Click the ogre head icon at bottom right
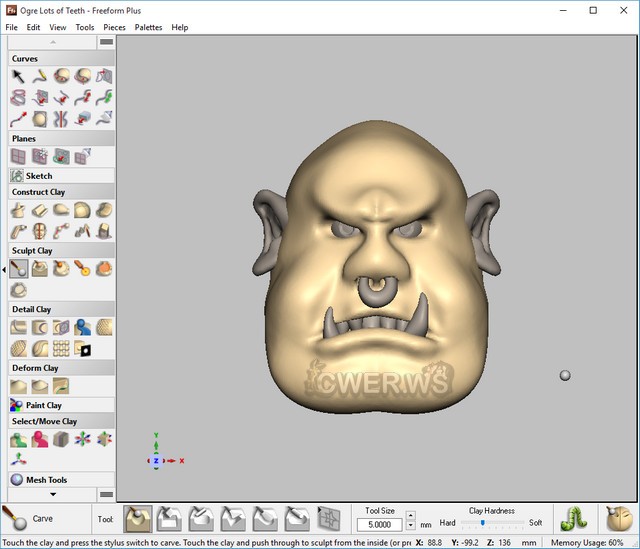Viewport: 640px width, 549px height. [x=619, y=518]
